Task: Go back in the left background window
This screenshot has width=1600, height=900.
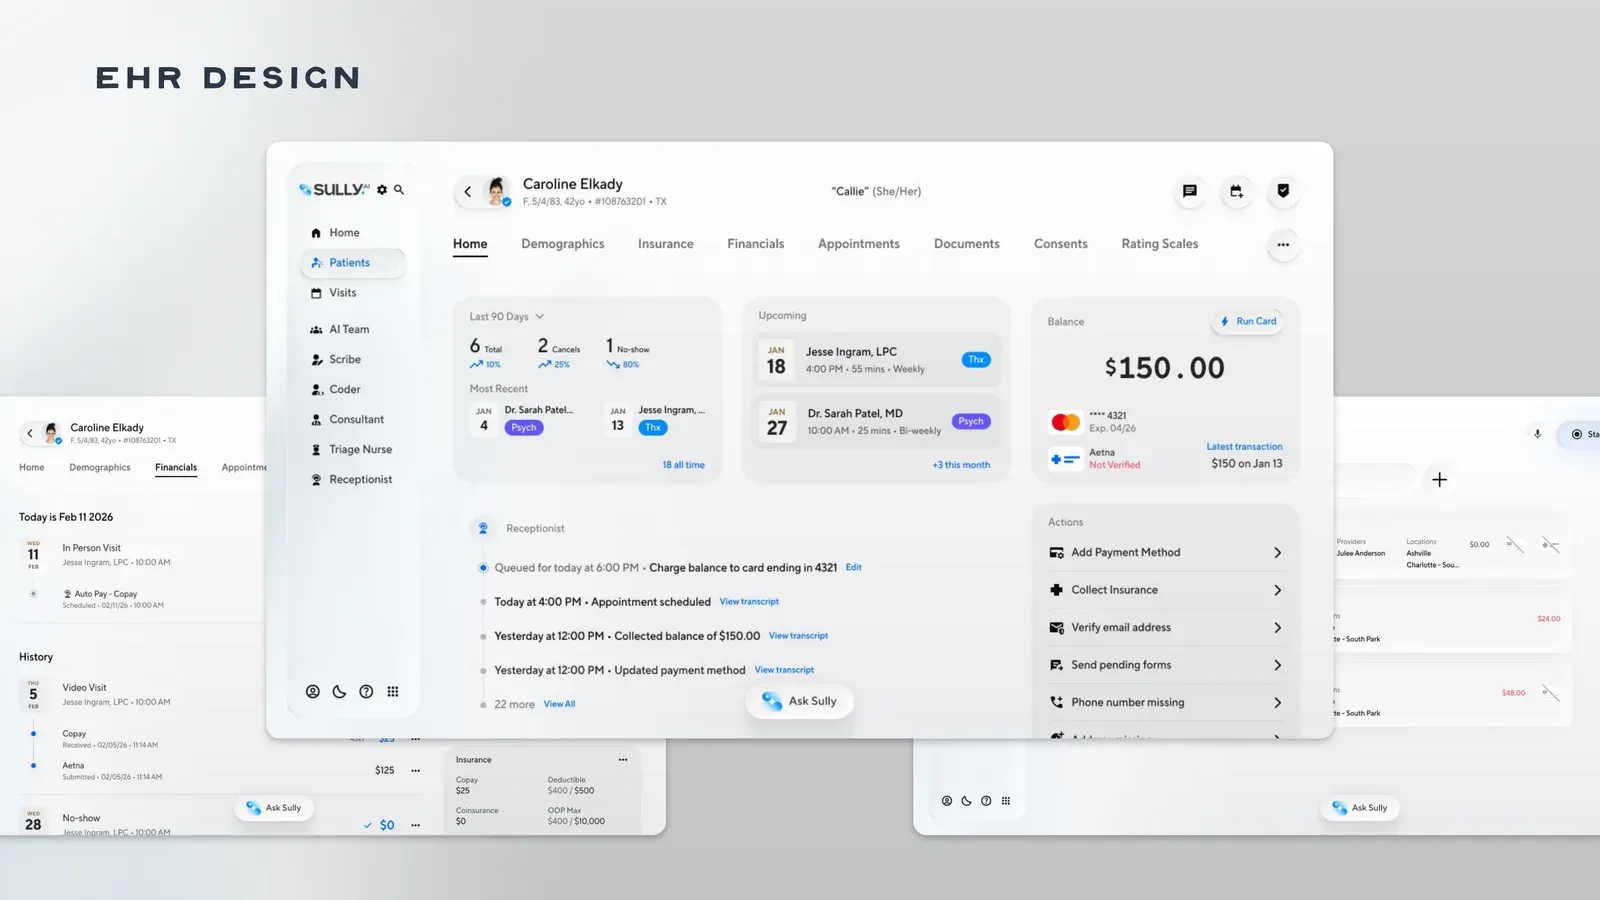Action: click(30, 434)
